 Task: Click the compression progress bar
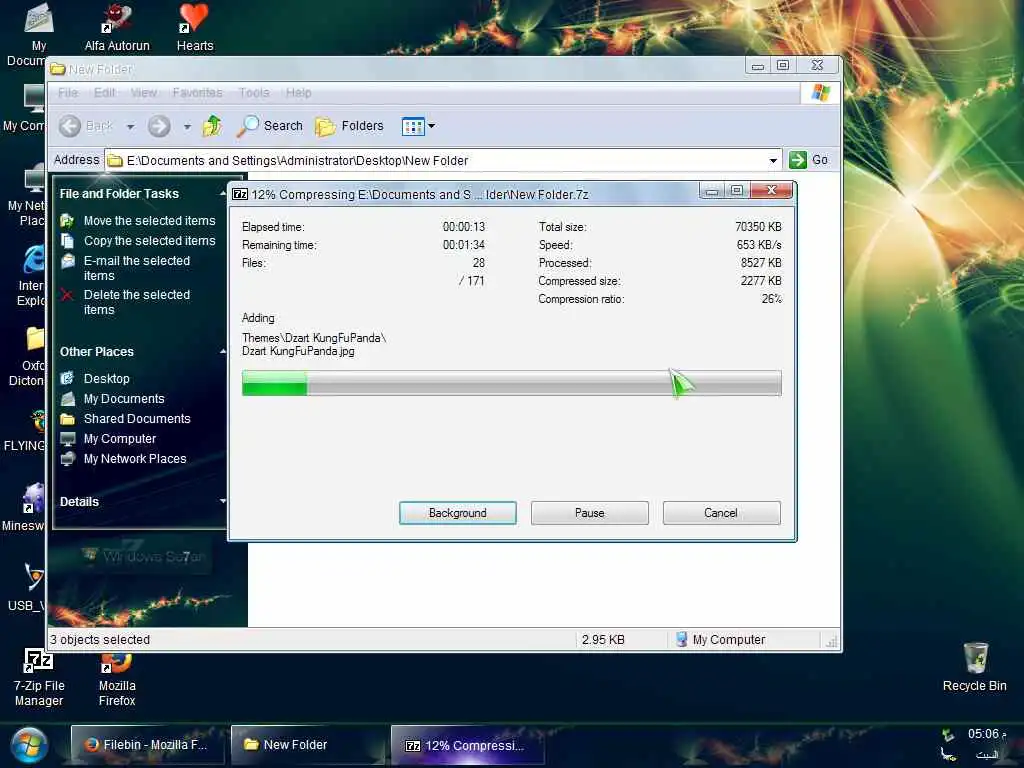(511, 383)
